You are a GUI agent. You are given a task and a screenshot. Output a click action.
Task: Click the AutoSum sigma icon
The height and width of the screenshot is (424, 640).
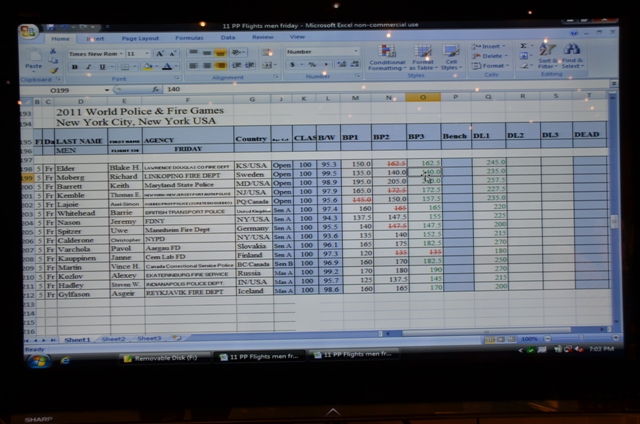(524, 46)
